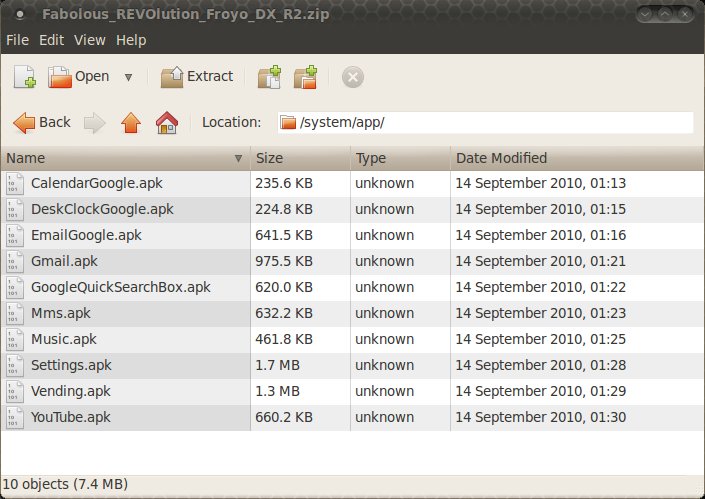Select DeskClockGoogle.apk file name
This screenshot has width=705, height=499.
[102, 209]
